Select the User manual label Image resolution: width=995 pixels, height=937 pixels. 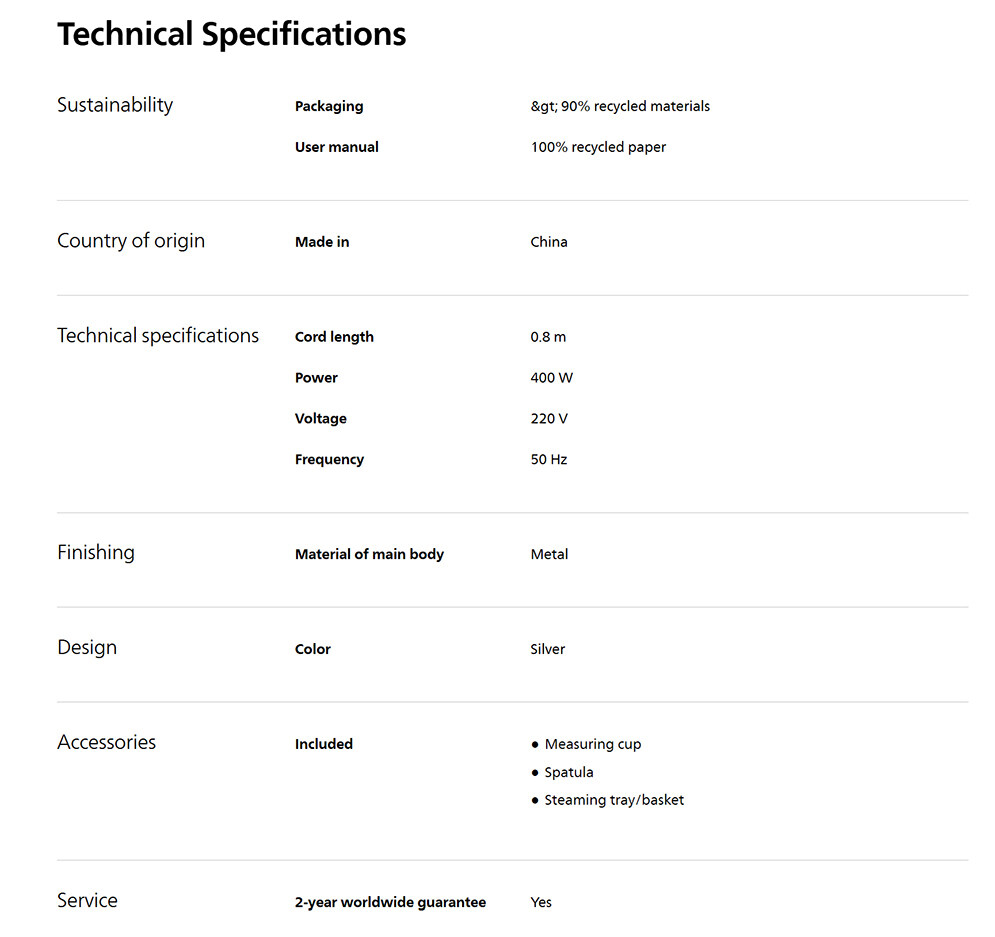pos(336,147)
